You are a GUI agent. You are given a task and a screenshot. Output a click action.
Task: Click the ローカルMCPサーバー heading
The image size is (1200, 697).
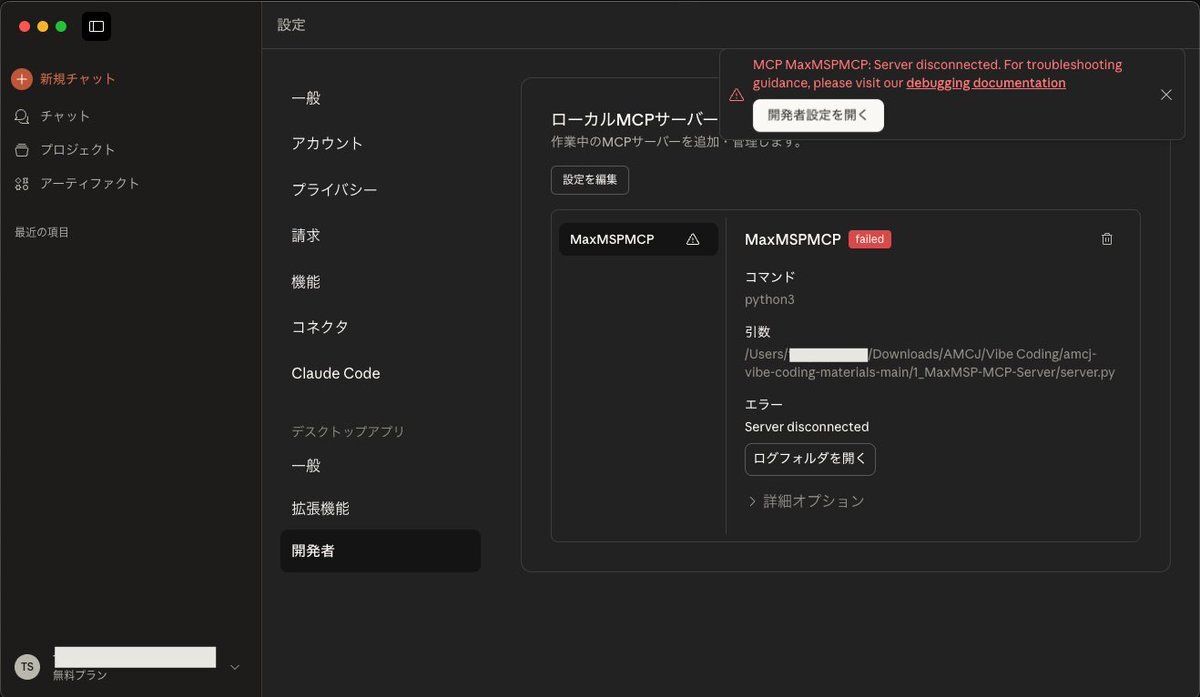[634, 120]
